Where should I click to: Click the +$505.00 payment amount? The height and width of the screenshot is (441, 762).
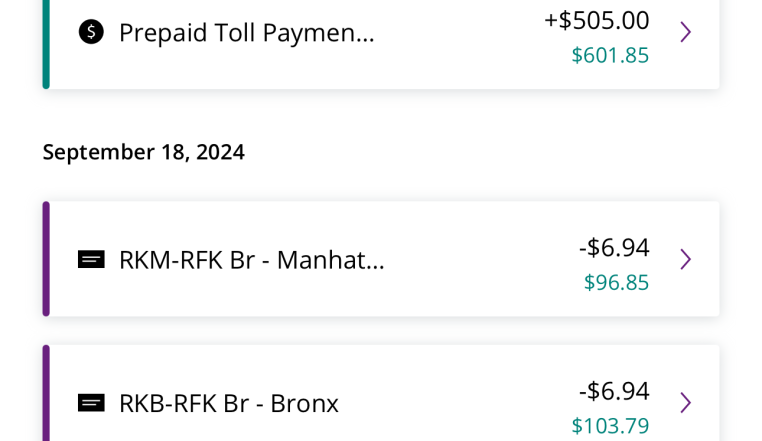597,20
